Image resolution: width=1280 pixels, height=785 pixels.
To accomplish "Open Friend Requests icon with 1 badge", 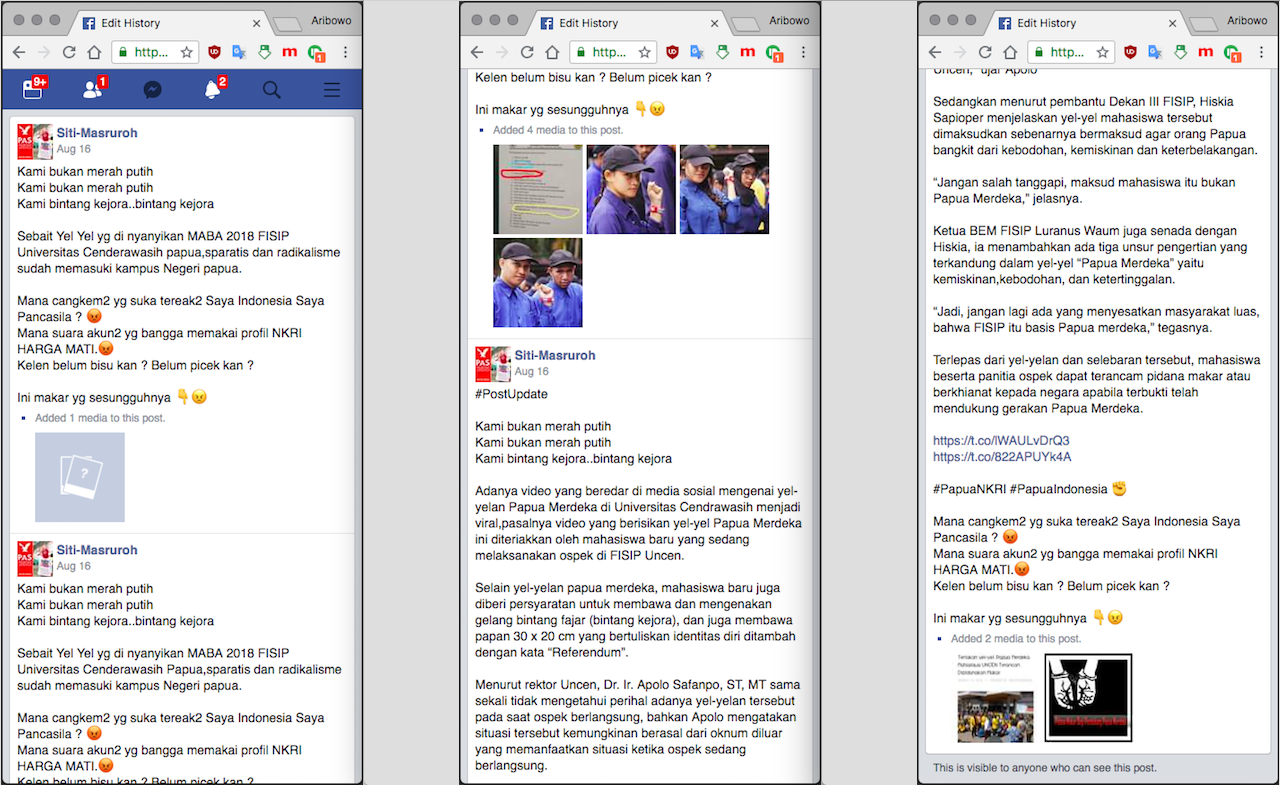I will [93, 90].
